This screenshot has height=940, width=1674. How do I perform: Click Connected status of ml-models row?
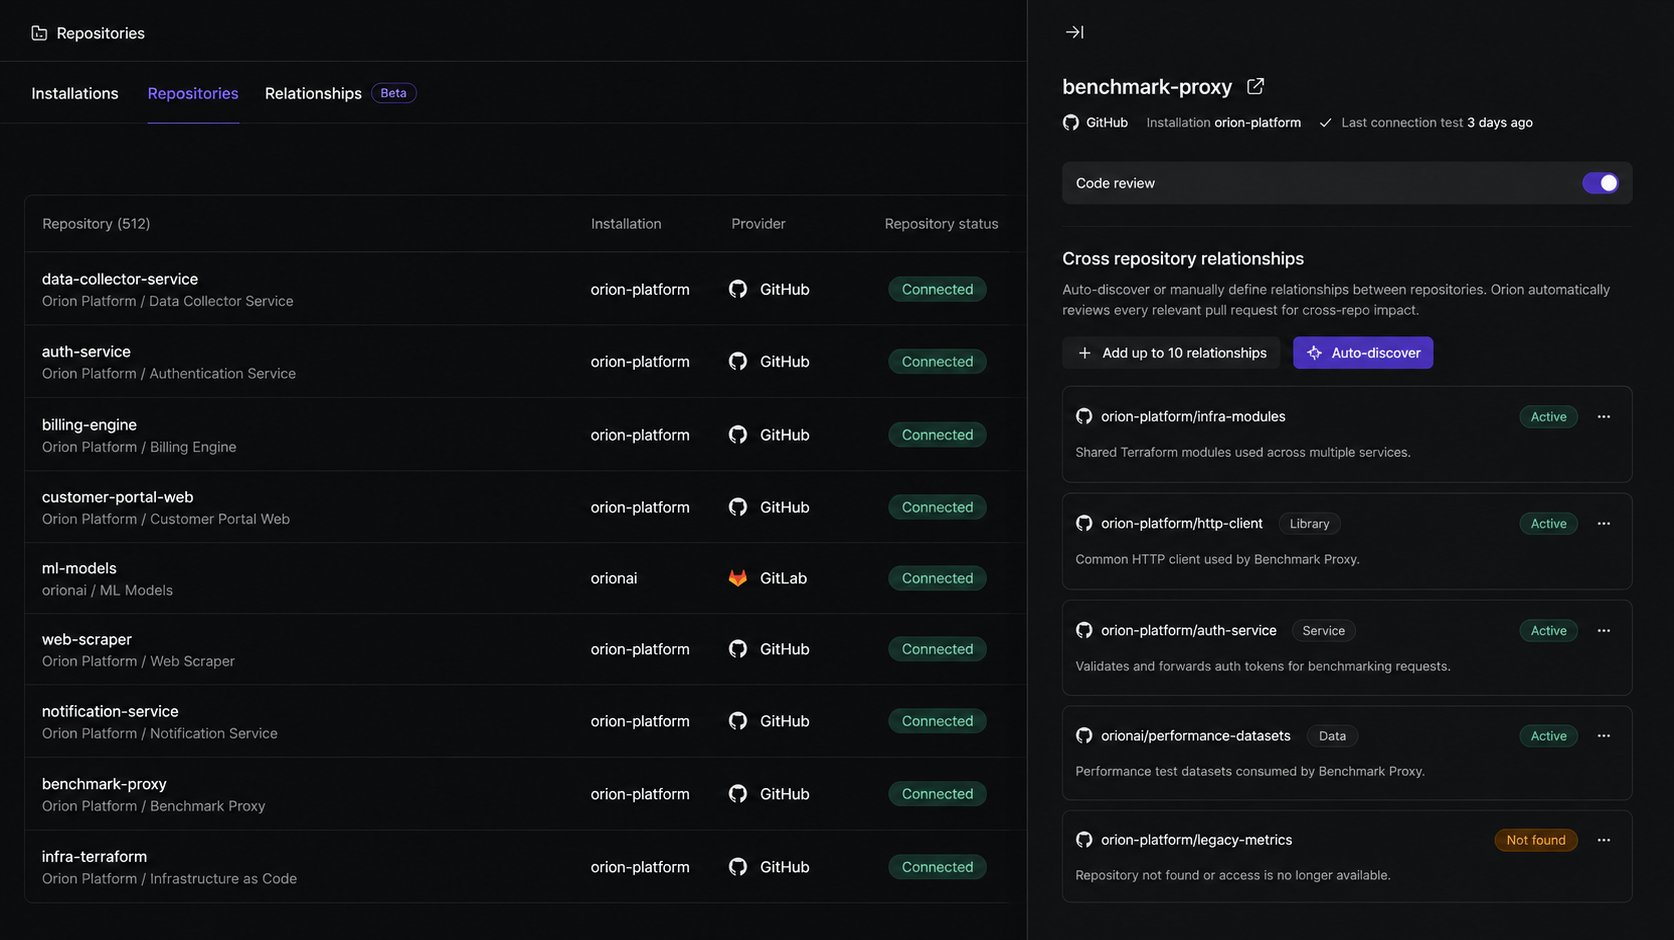937,578
